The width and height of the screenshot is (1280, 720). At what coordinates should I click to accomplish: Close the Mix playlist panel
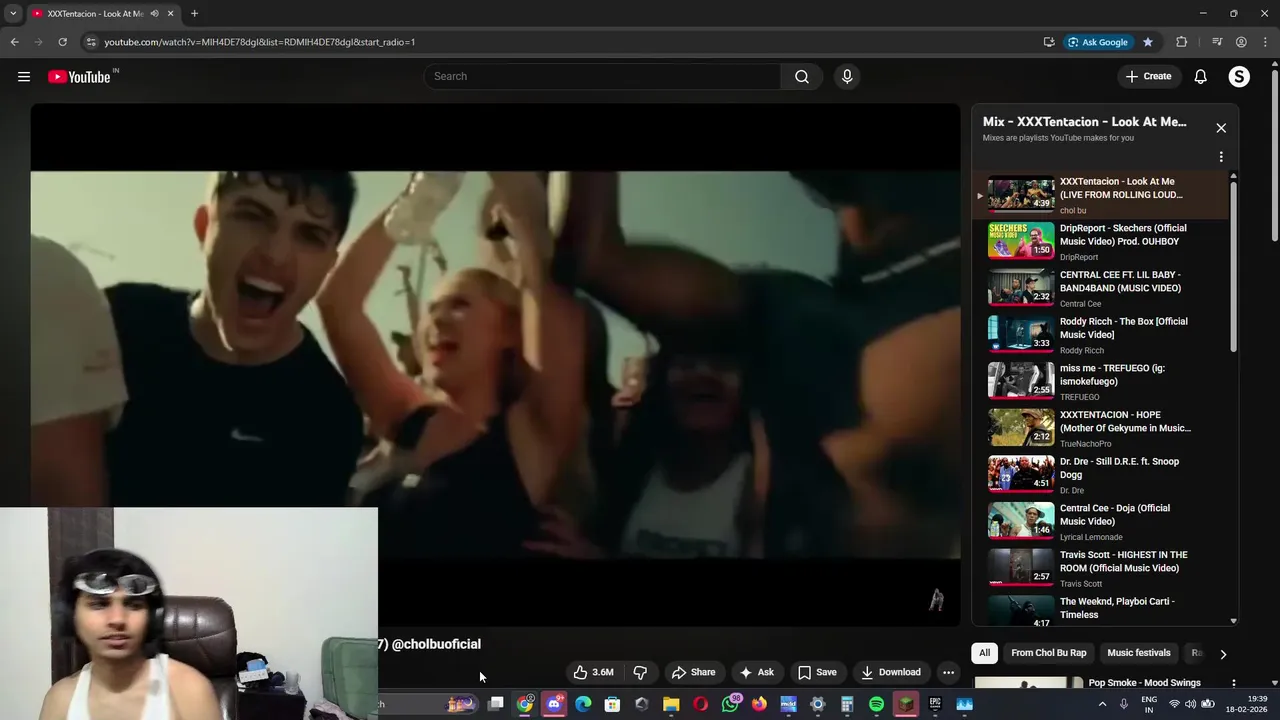1221,128
